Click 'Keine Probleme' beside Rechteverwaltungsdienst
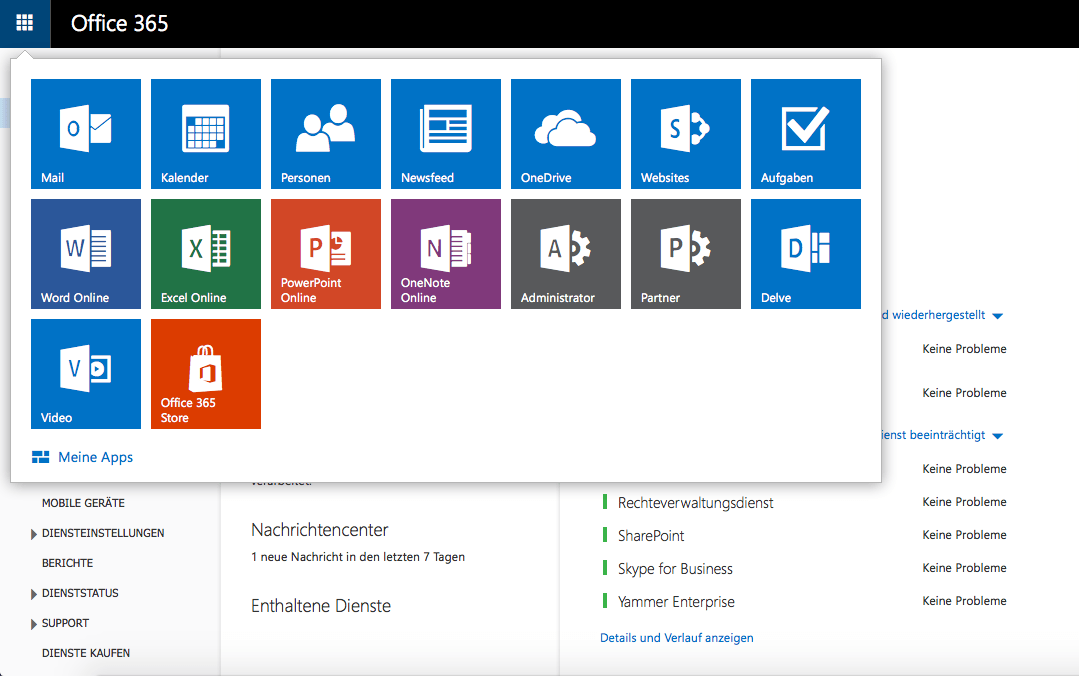This screenshot has height=676, width=1079. tap(964, 502)
